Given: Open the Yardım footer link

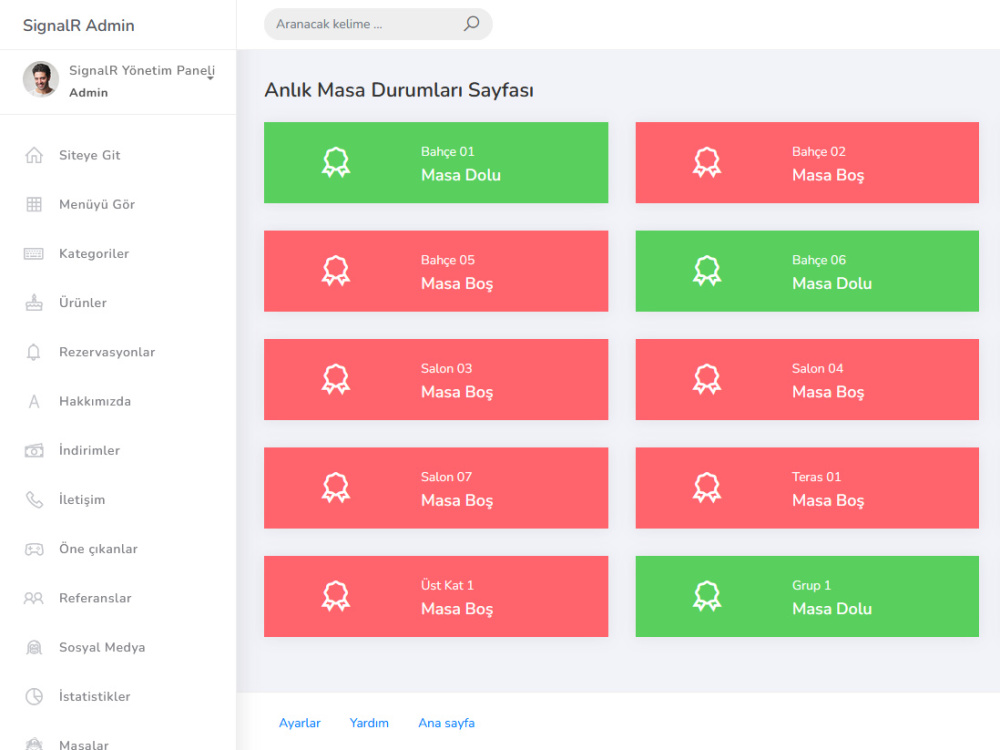Looking at the screenshot, I should point(369,723).
